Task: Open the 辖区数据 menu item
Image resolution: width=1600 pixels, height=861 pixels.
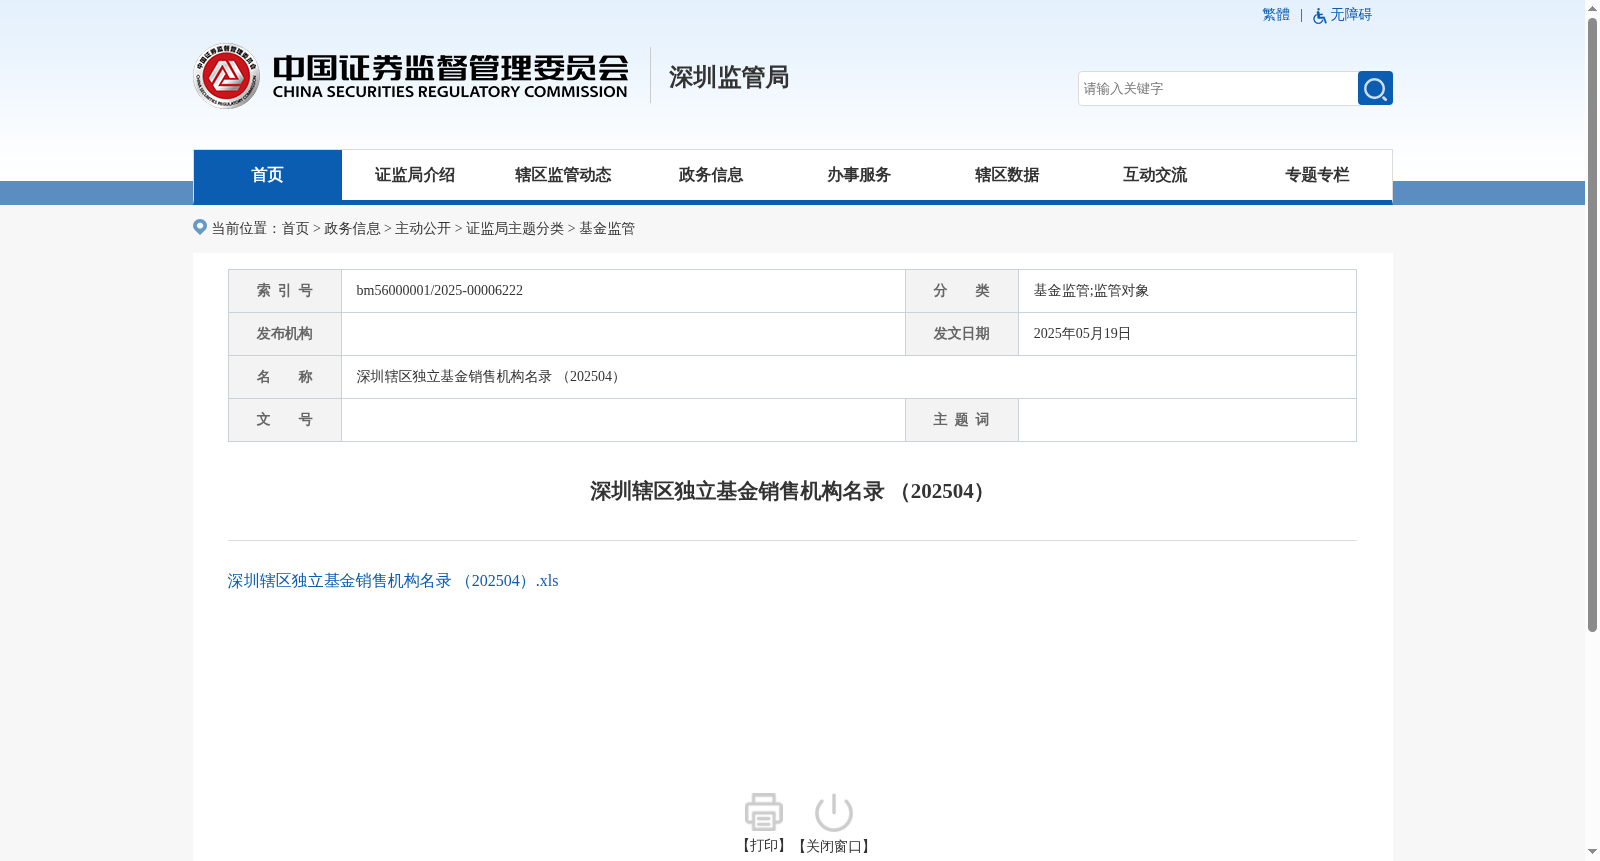Action: click(1007, 175)
